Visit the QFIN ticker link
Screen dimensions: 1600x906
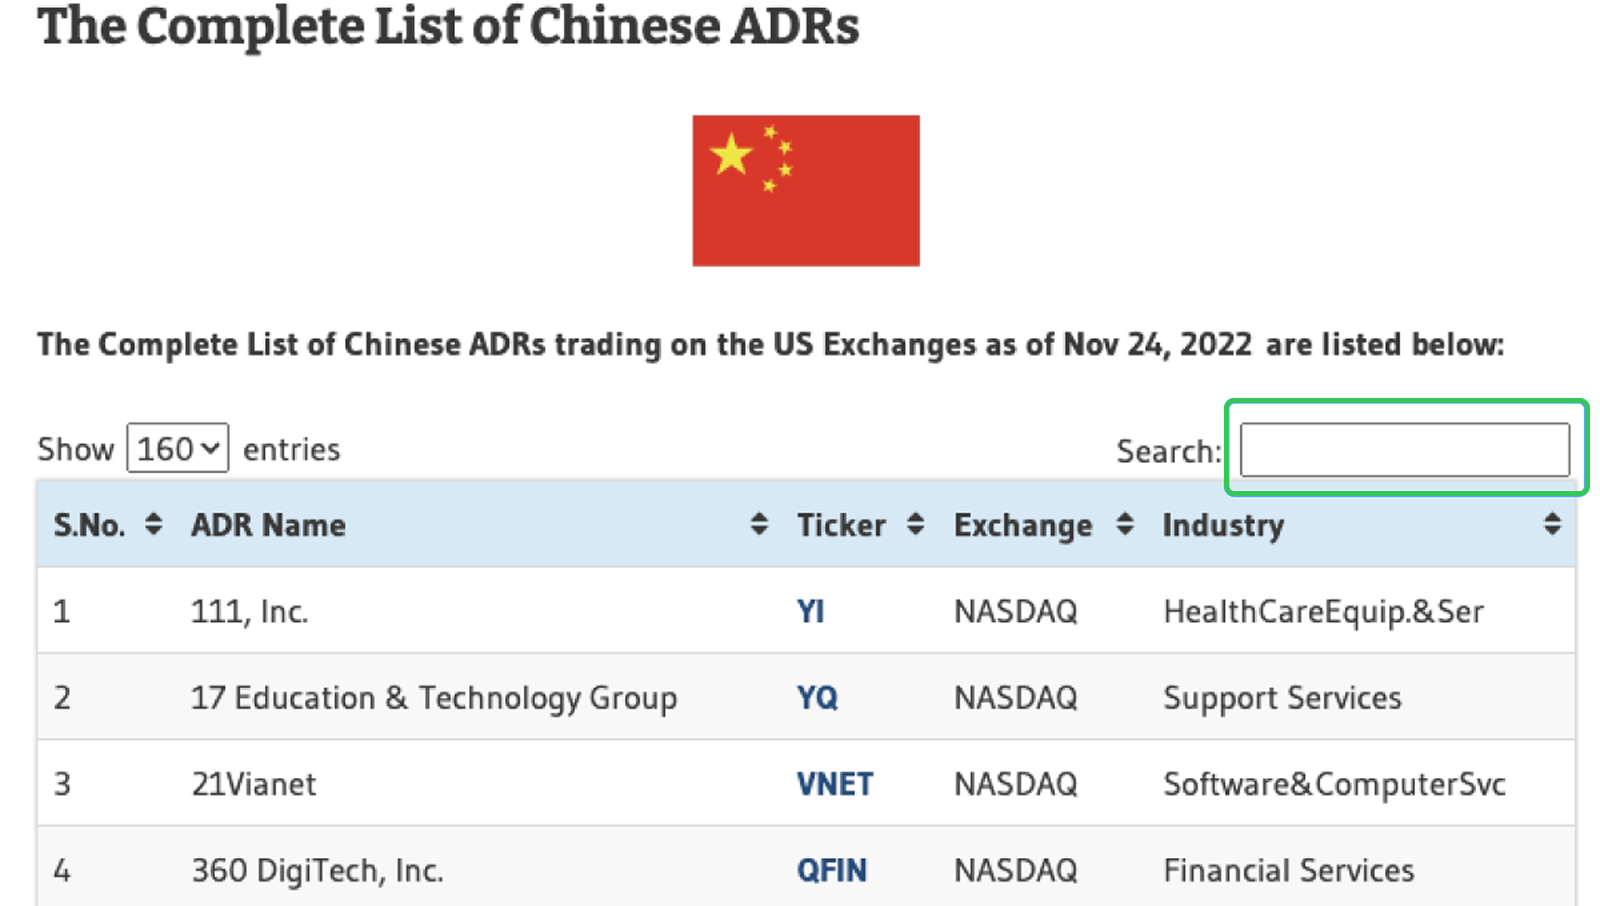(831, 870)
